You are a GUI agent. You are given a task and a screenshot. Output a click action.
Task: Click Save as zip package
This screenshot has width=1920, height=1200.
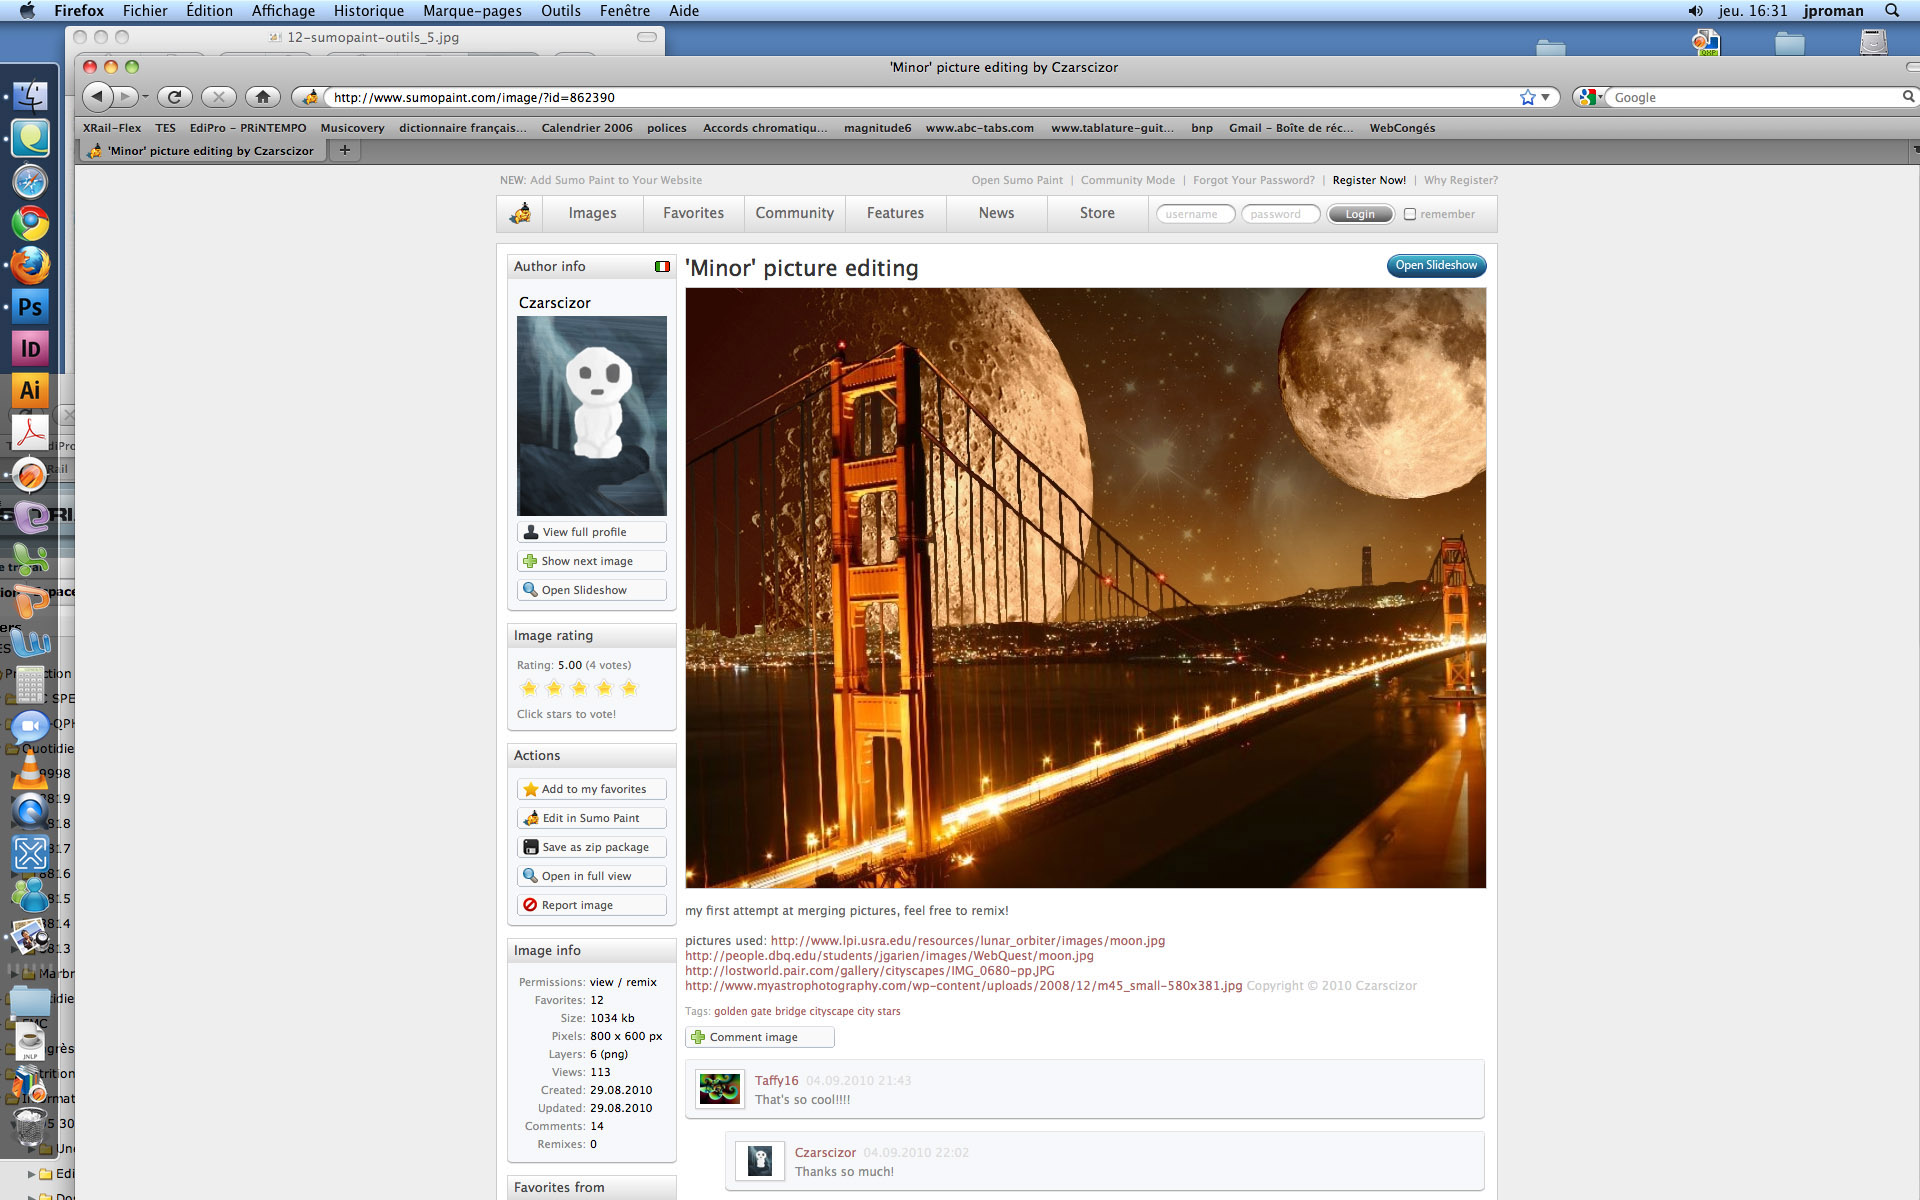coord(591,847)
